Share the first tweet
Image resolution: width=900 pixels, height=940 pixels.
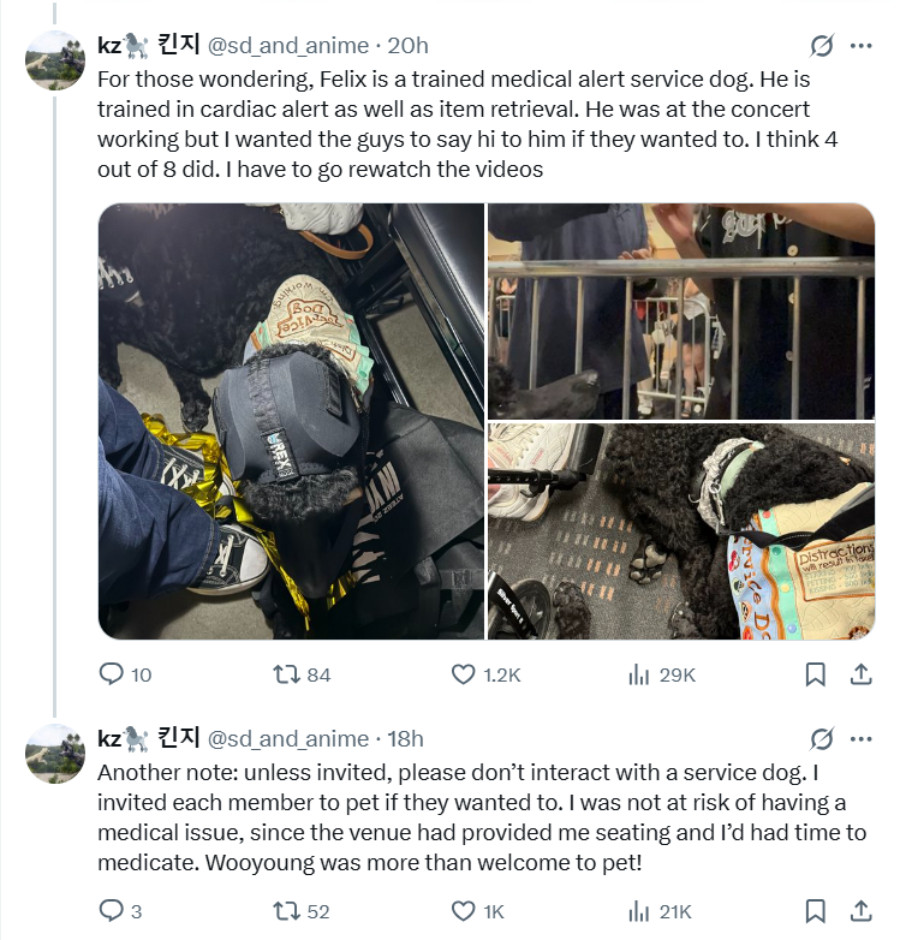click(x=860, y=674)
